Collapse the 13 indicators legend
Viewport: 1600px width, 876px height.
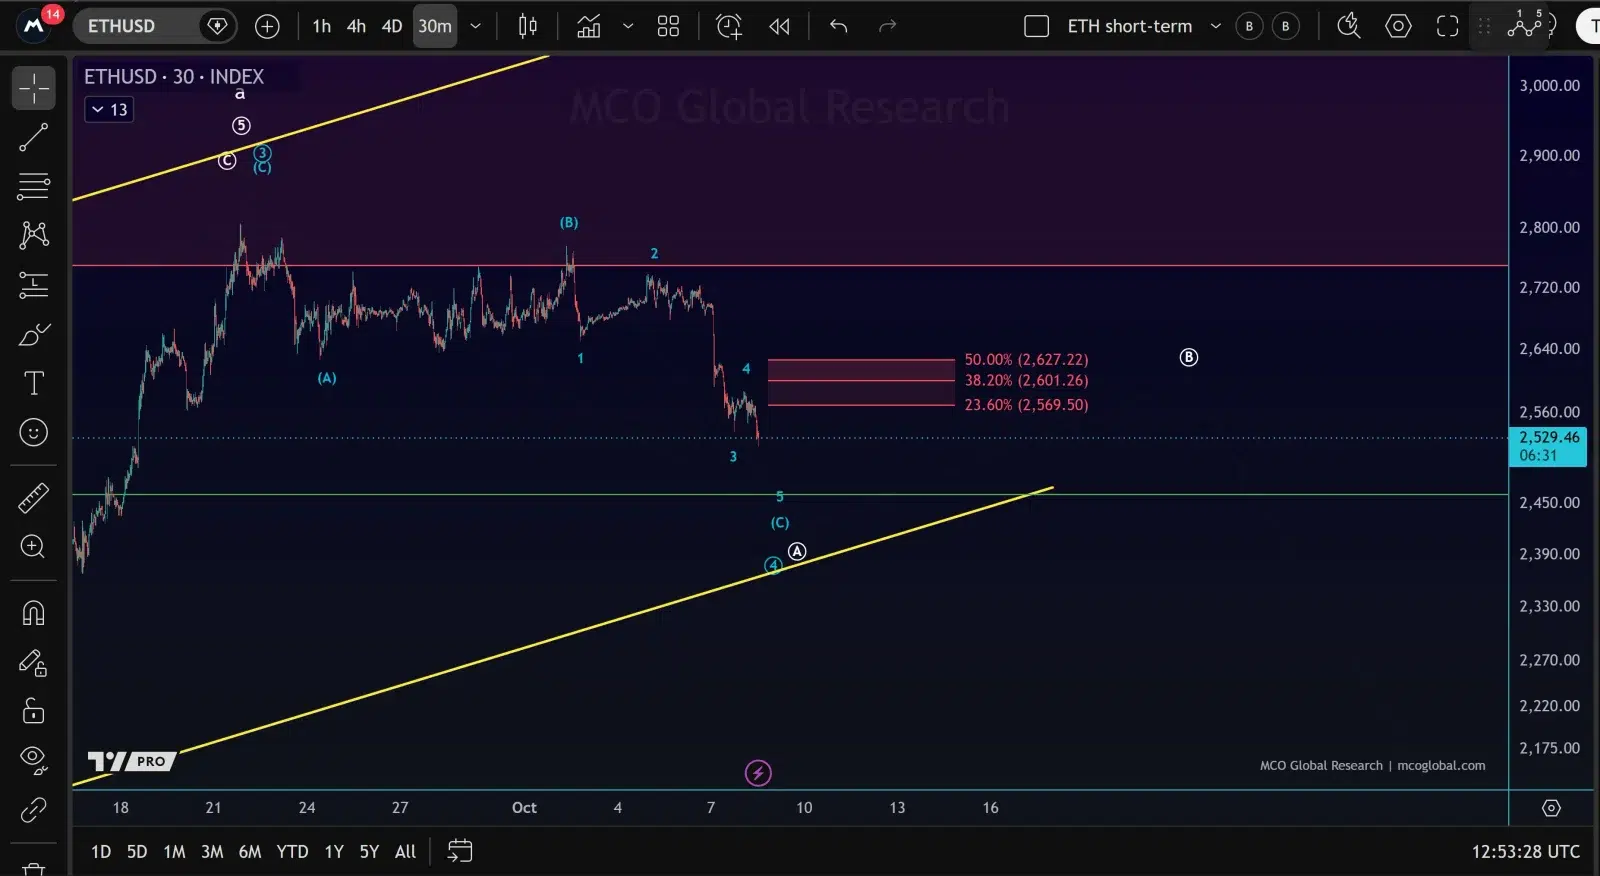[x=109, y=109]
